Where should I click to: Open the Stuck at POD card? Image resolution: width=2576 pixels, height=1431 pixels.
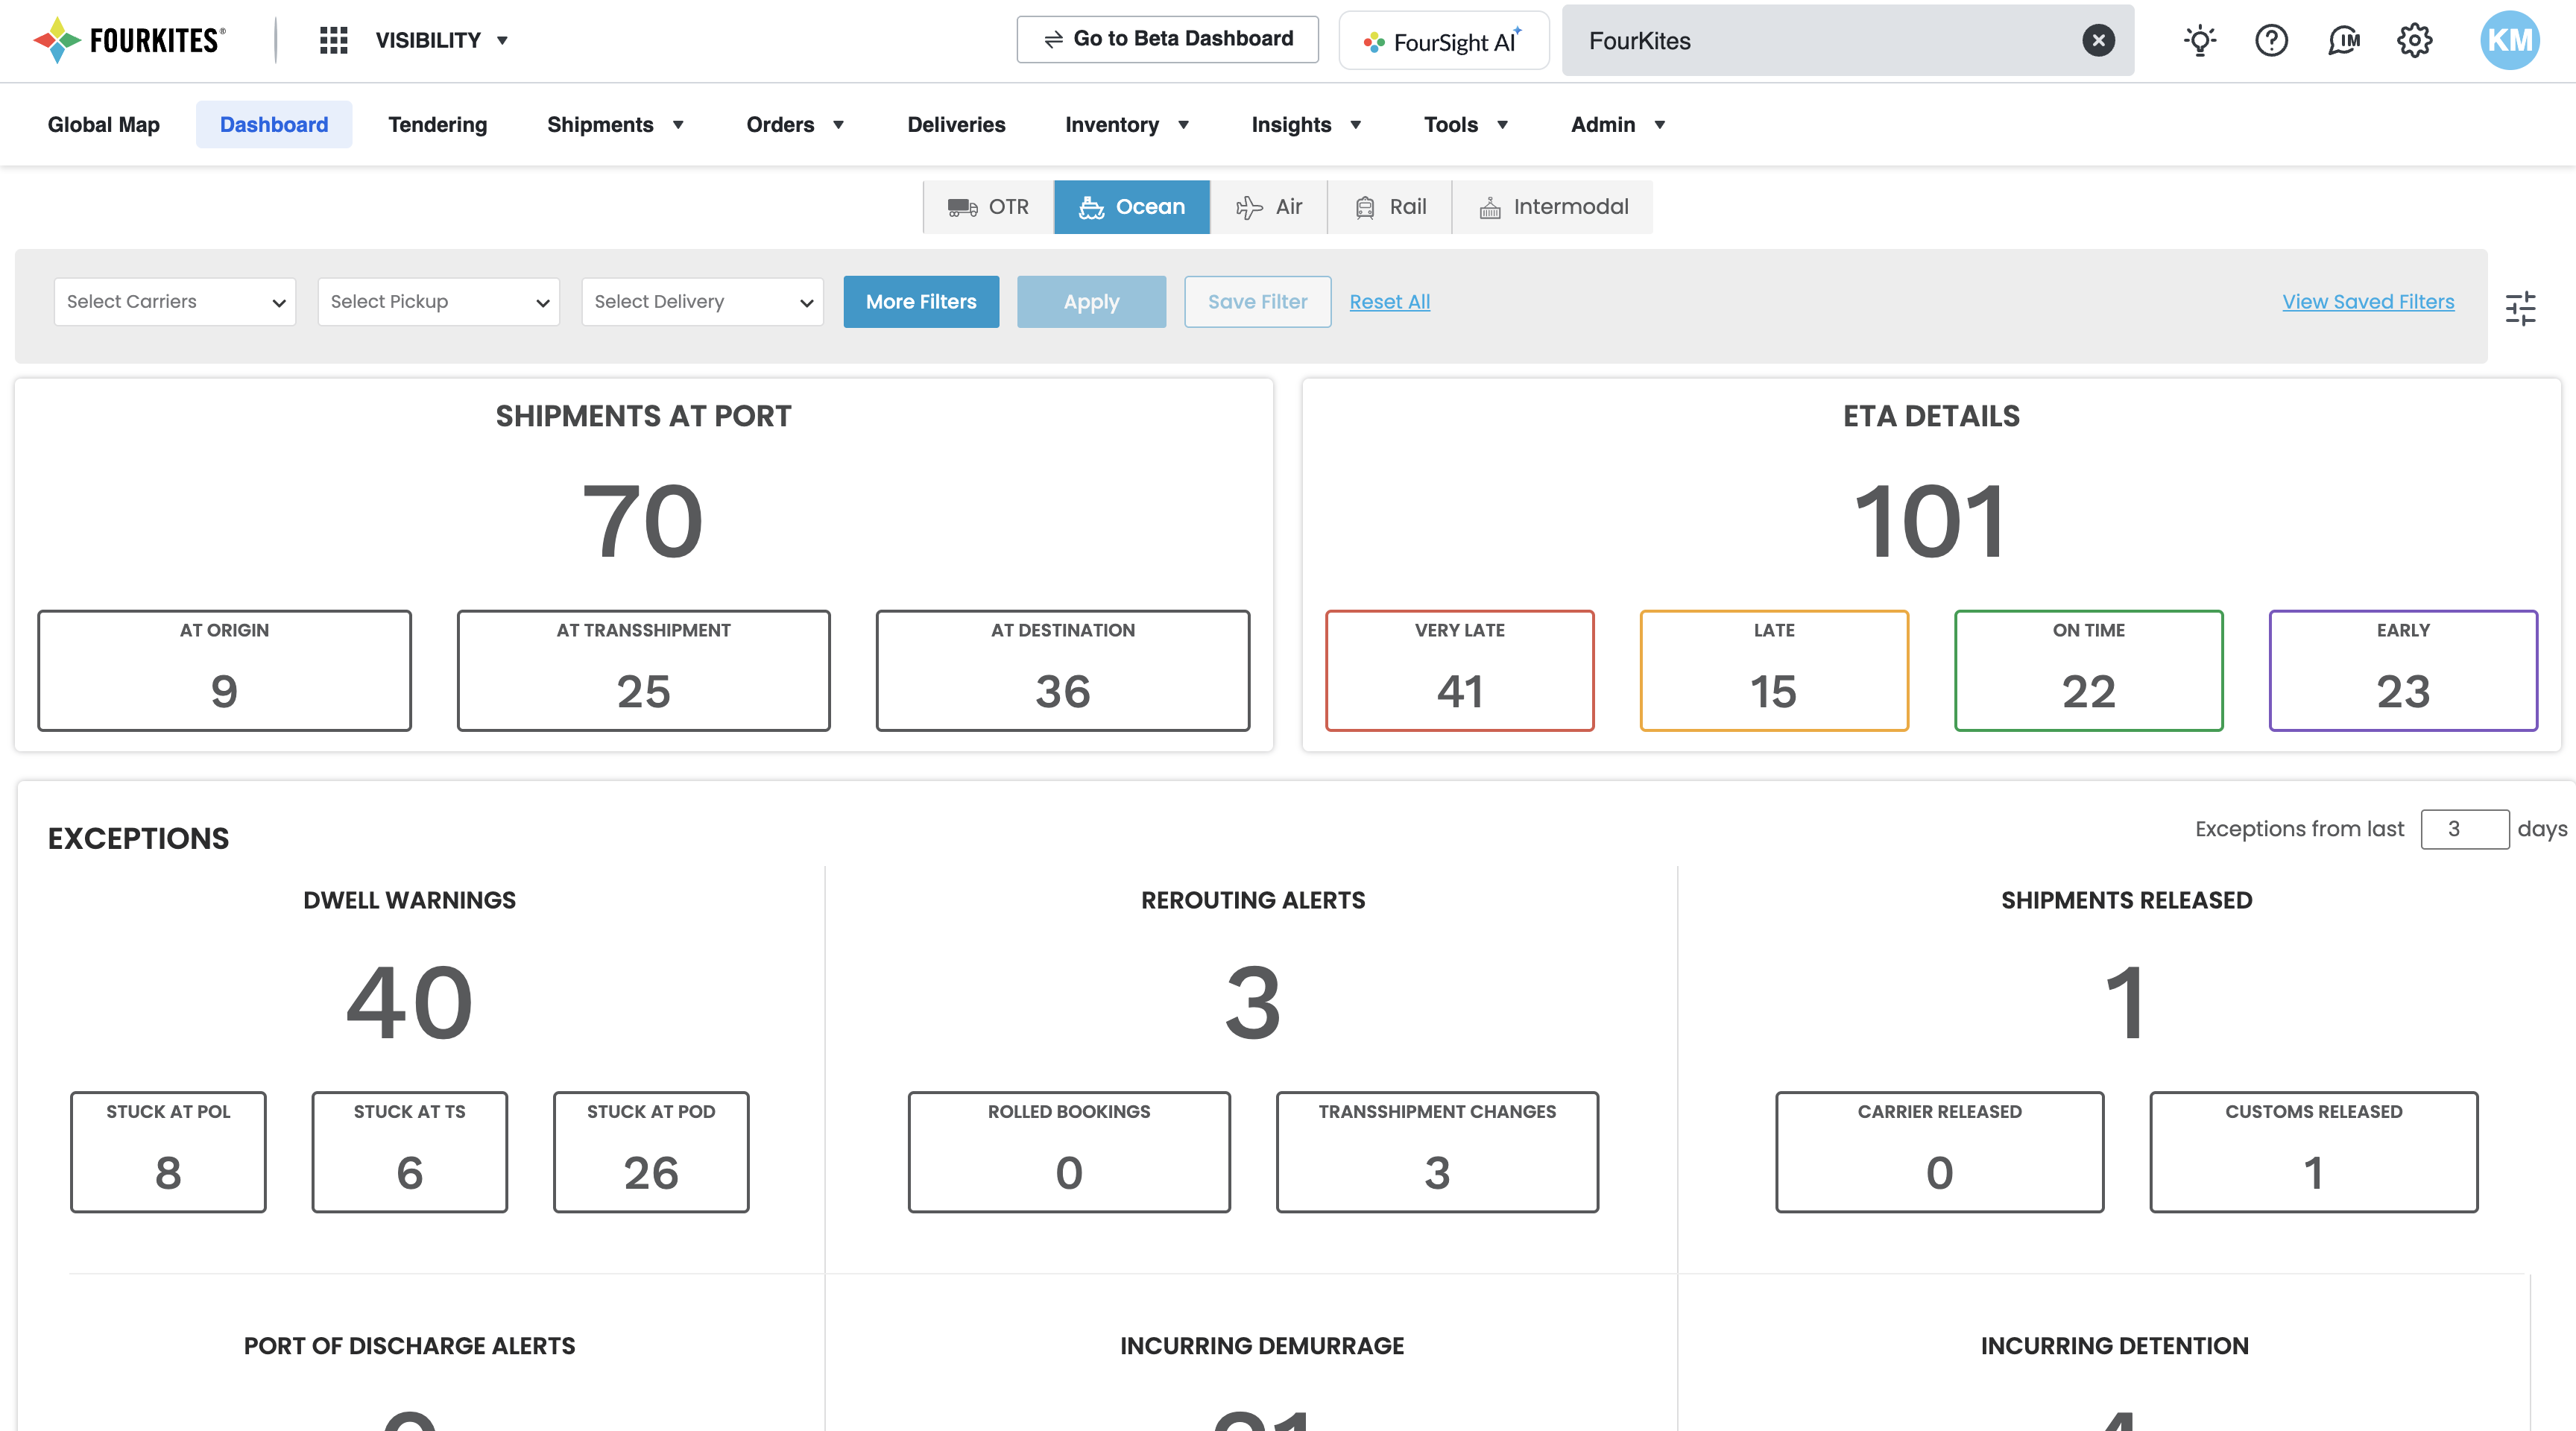651,1152
